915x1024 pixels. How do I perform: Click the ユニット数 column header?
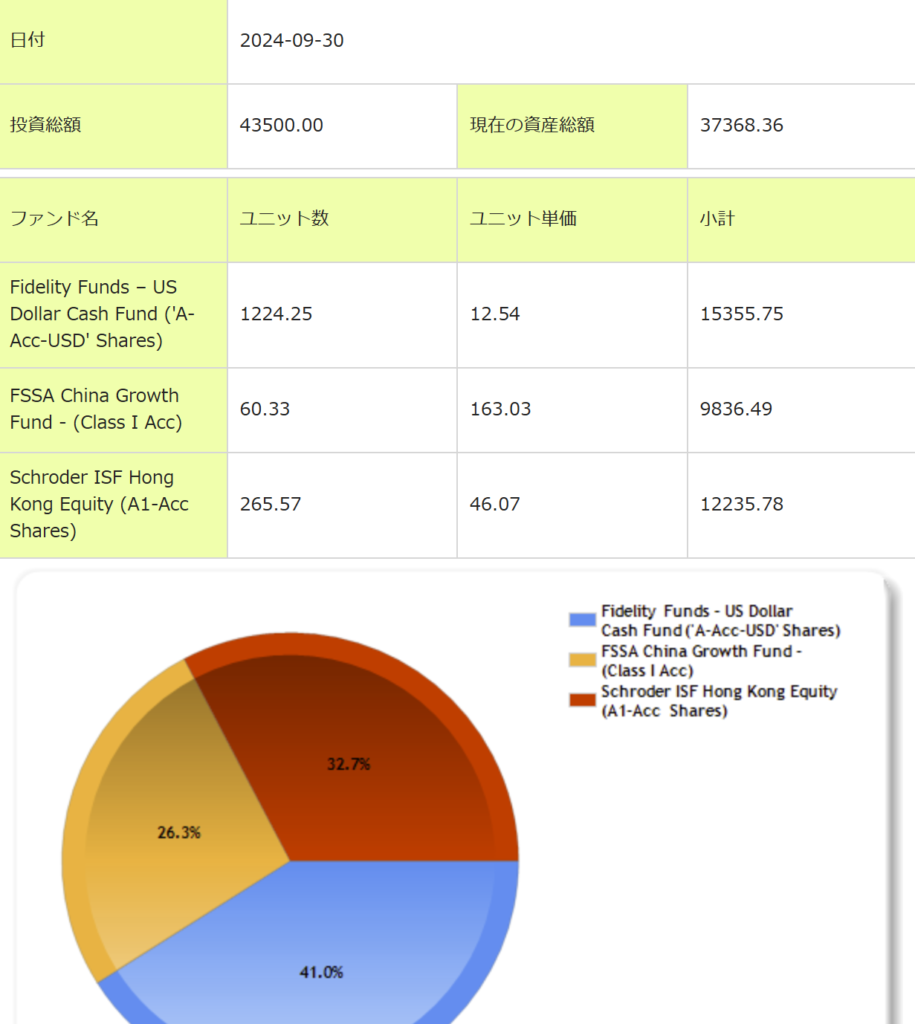tap(284, 219)
